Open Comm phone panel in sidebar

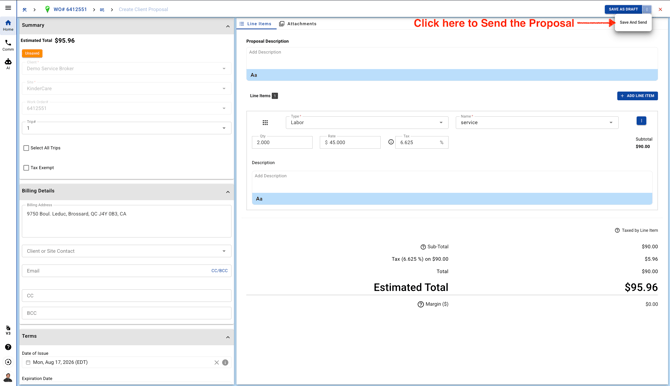pyautogui.click(x=8, y=45)
